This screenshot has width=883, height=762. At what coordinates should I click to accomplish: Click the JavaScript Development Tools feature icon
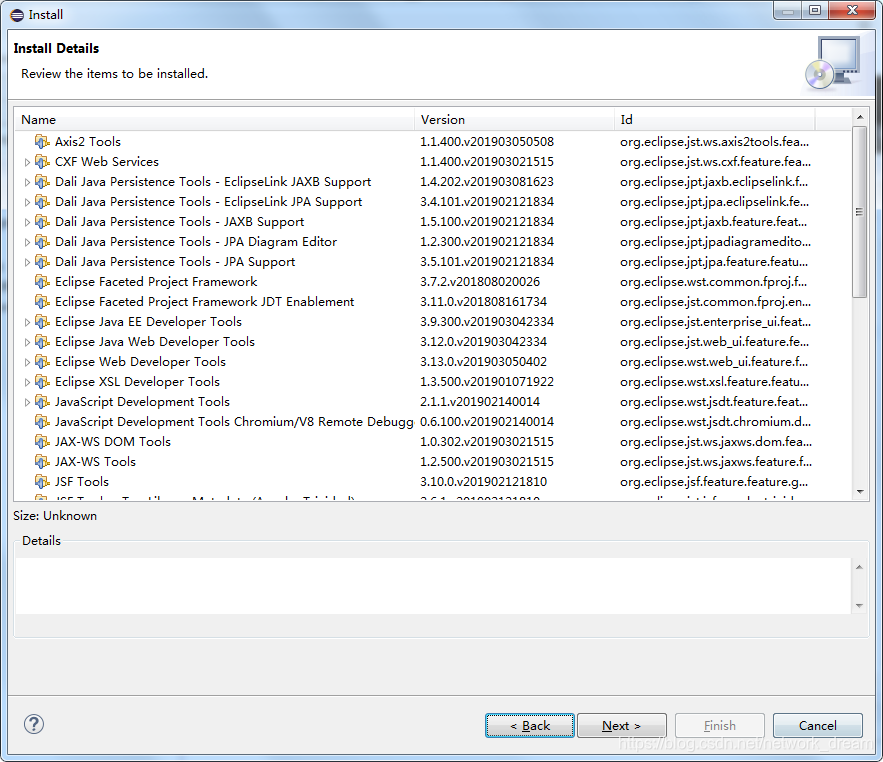coord(42,402)
